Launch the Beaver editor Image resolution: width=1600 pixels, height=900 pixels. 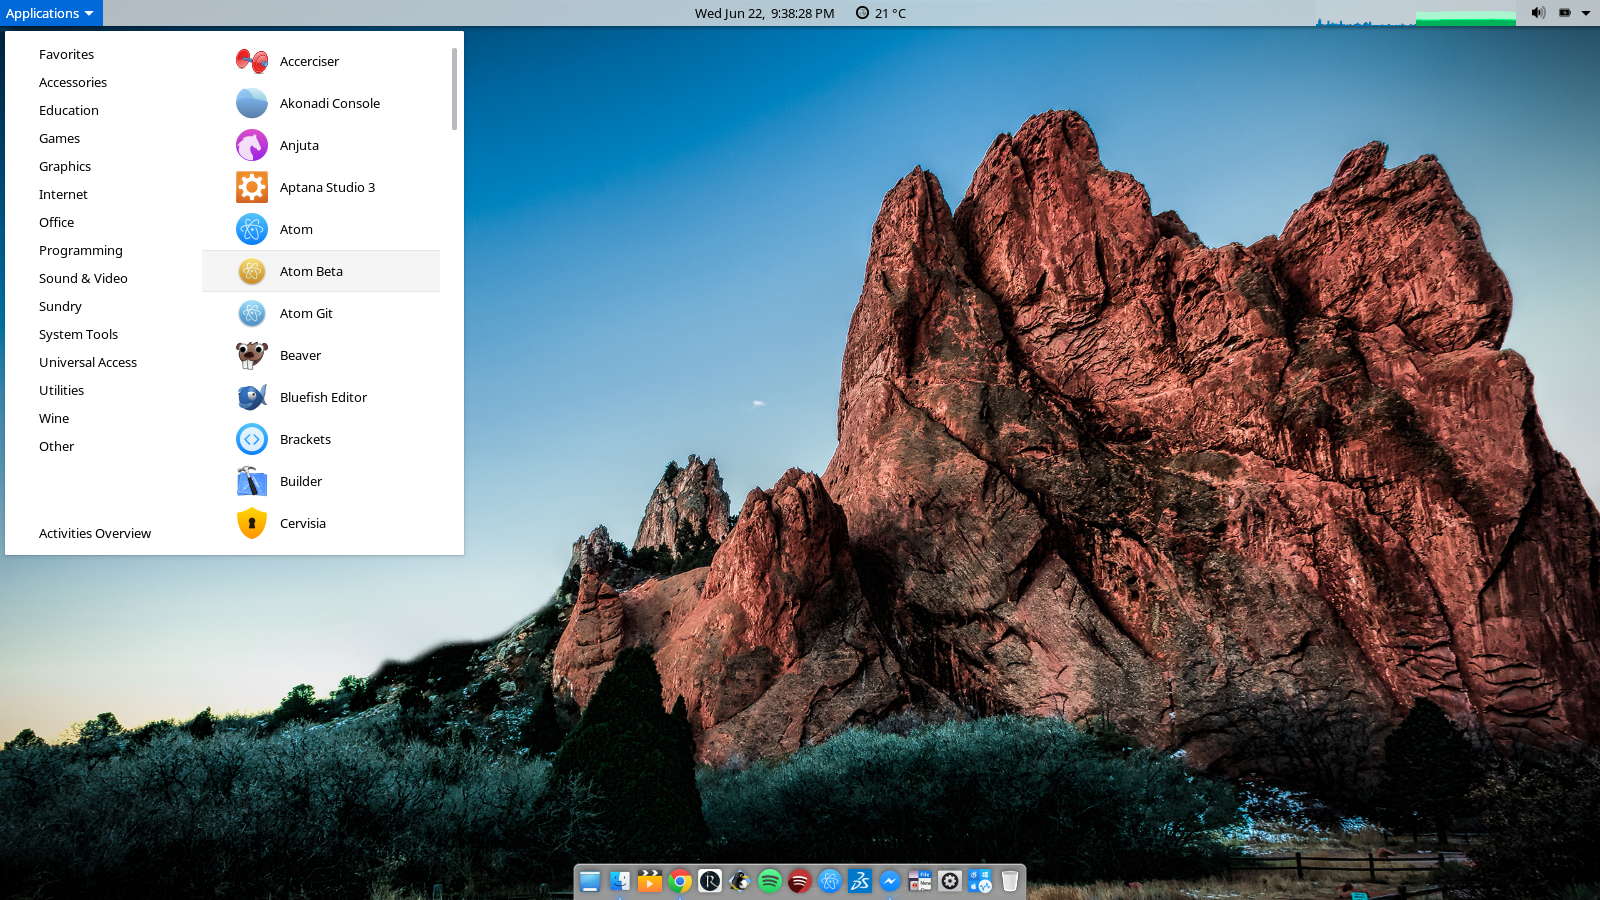tap(321, 355)
